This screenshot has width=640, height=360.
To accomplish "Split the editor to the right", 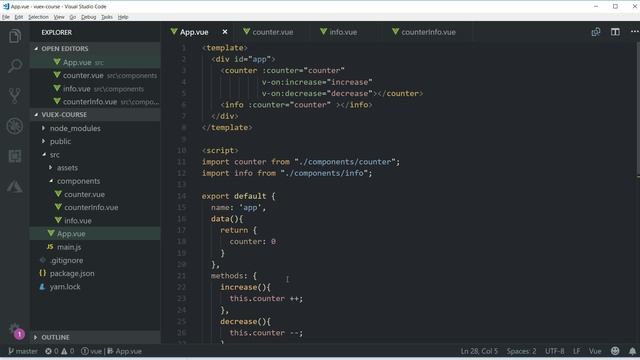I will click(615, 32).
